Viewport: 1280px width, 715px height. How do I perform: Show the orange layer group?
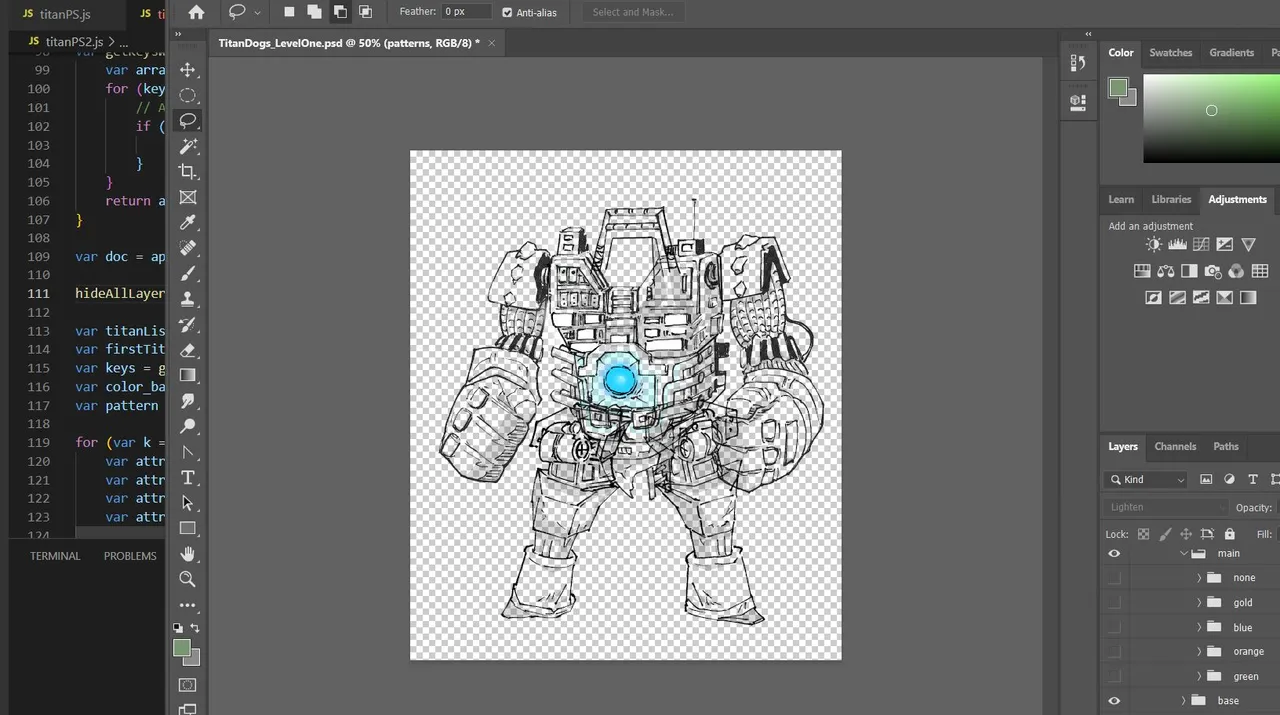(1114, 652)
